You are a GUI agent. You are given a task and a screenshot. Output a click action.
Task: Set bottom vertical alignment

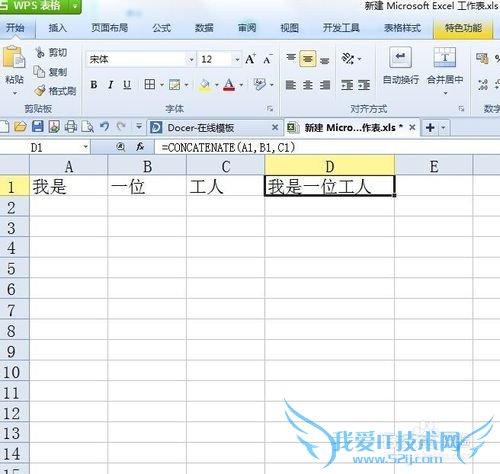[x=324, y=60]
